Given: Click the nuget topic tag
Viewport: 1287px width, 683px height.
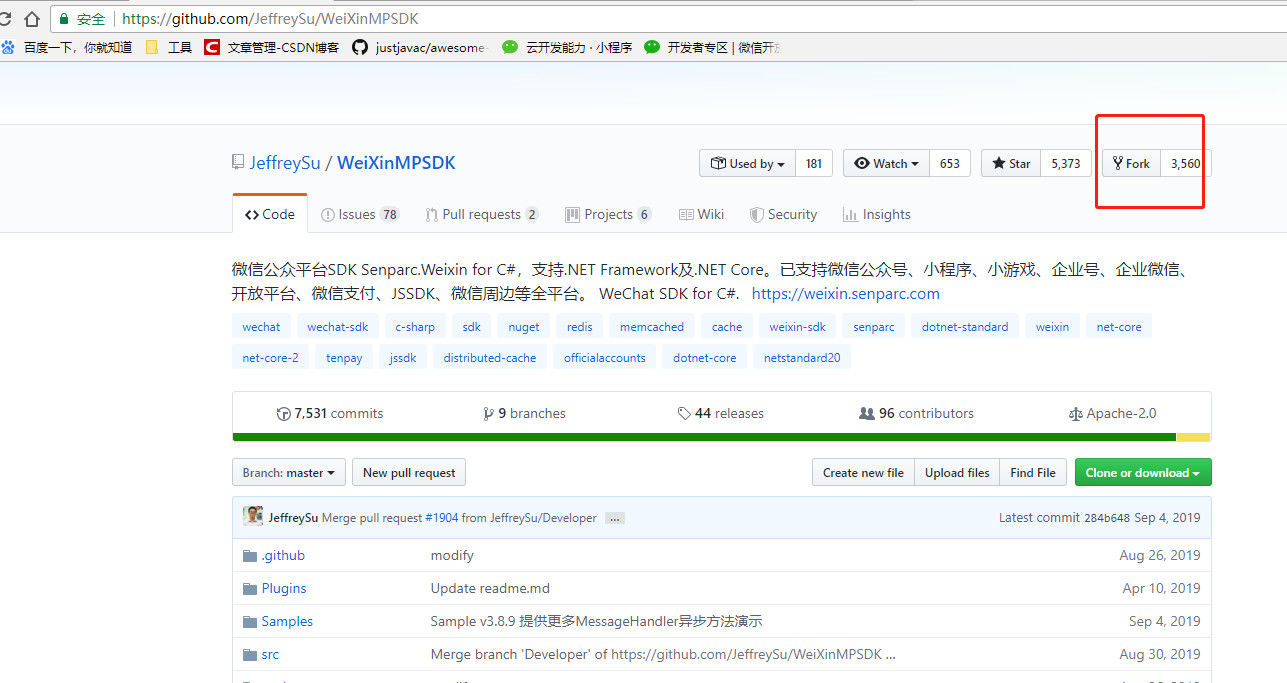Looking at the screenshot, I should (524, 327).
